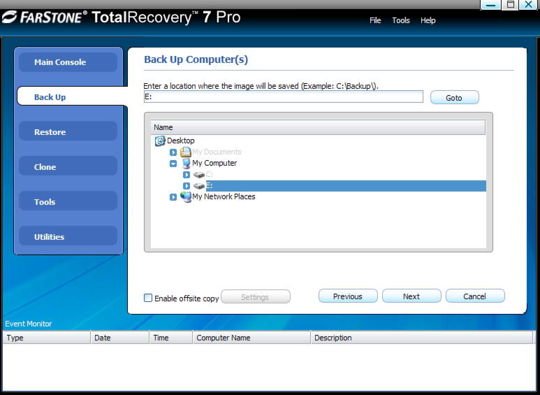Maximize the TotalRecovery window
Image resolution: width=540 pixels, height=395 pixels.
[510, 4]
